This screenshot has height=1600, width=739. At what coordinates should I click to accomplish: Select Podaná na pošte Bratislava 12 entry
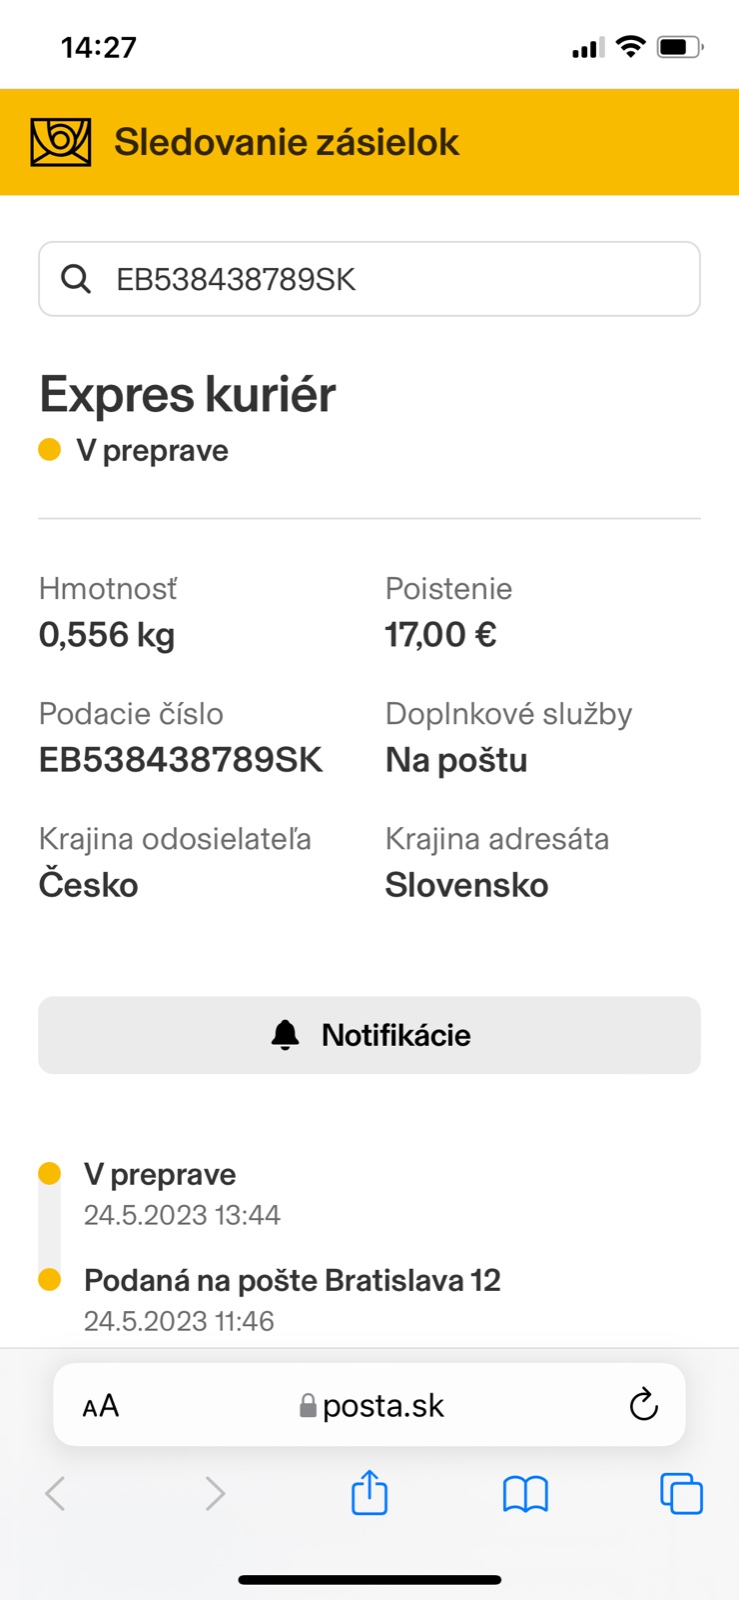tap(292, 1281)
